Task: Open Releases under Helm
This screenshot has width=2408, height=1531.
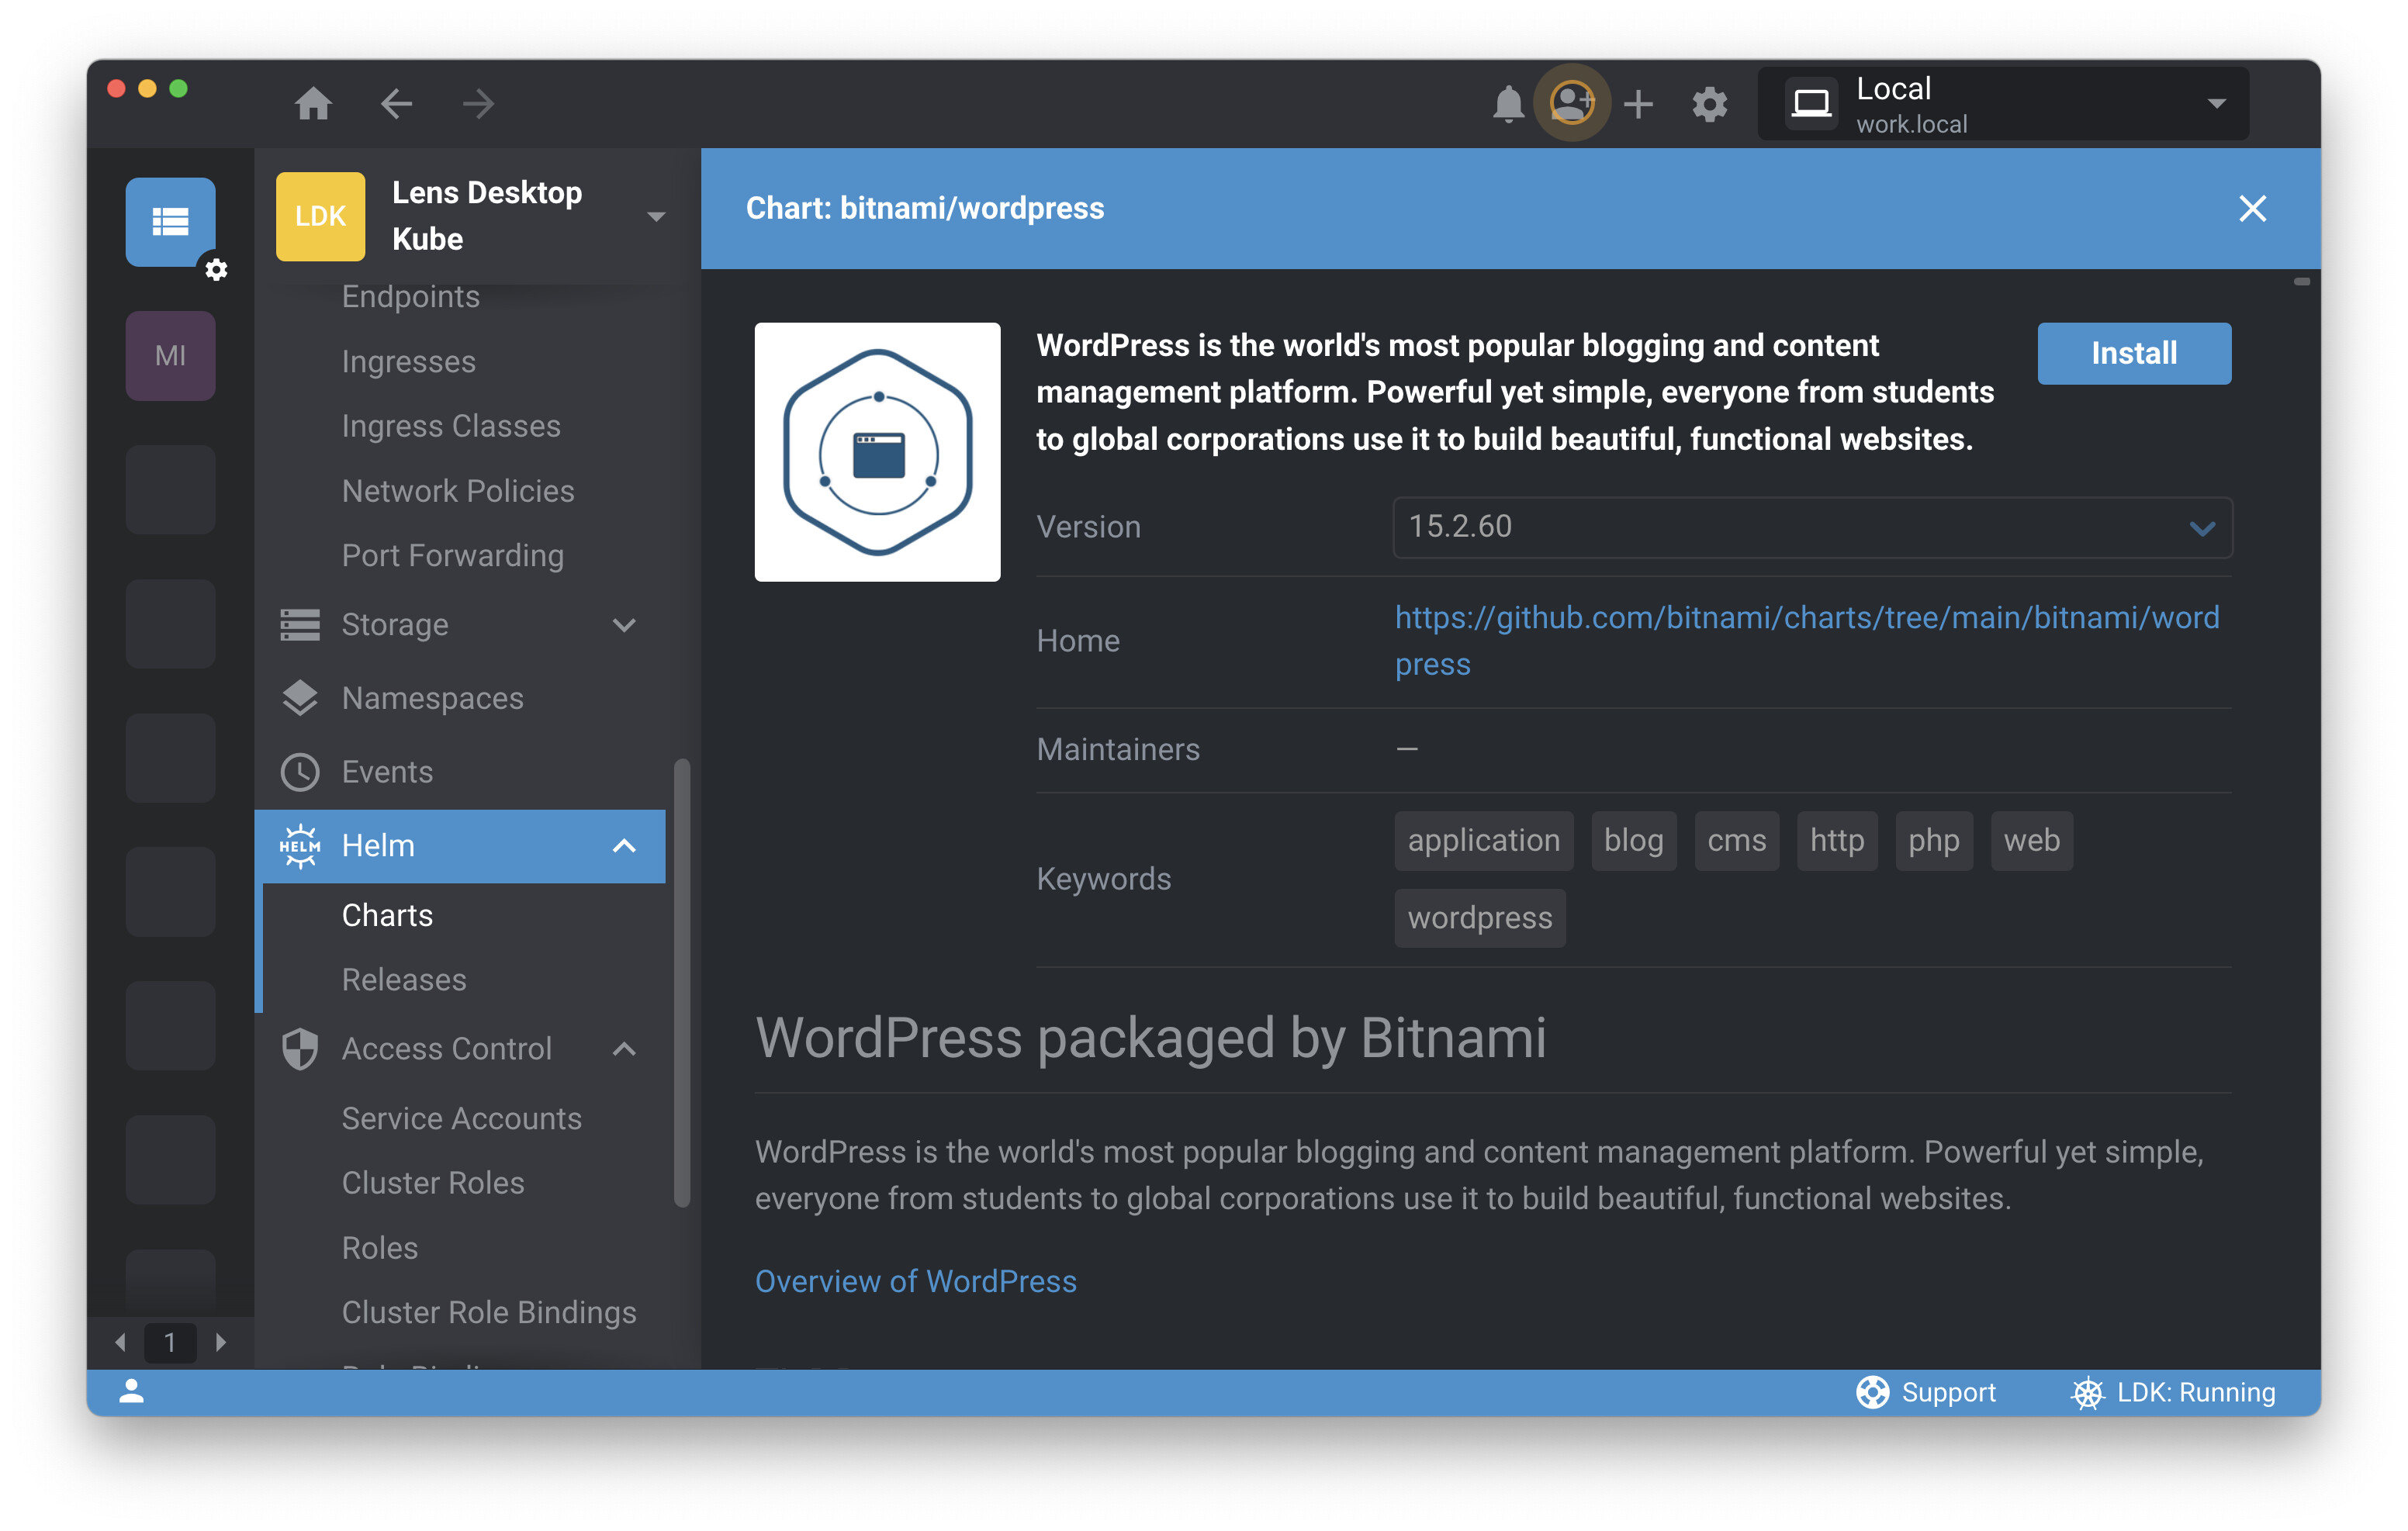Action: click(x=404, y=980)
